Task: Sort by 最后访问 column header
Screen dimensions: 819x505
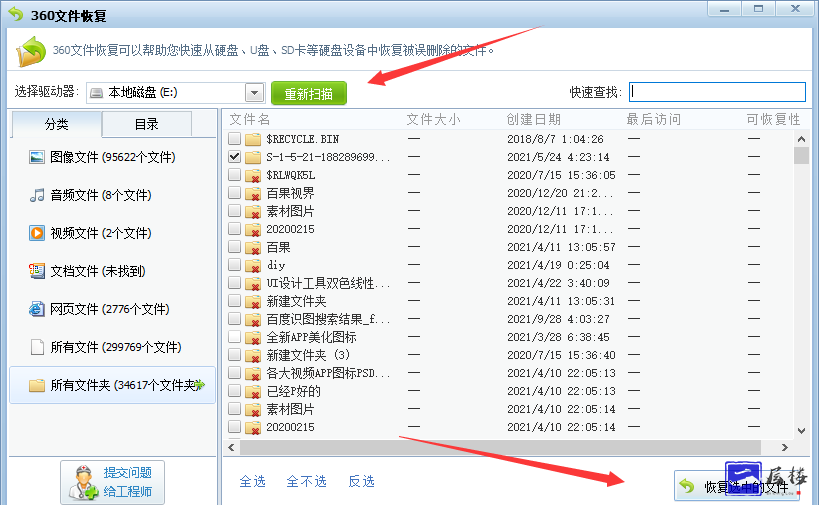Action: tap(654, 120)
